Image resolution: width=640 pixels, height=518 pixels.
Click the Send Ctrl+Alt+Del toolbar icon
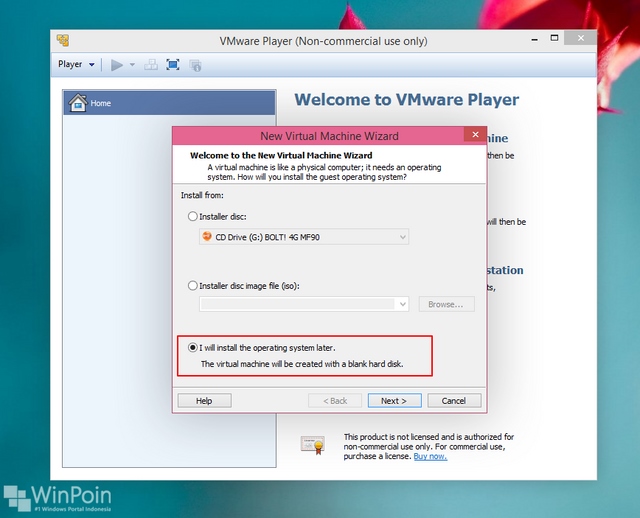(151, 65)
